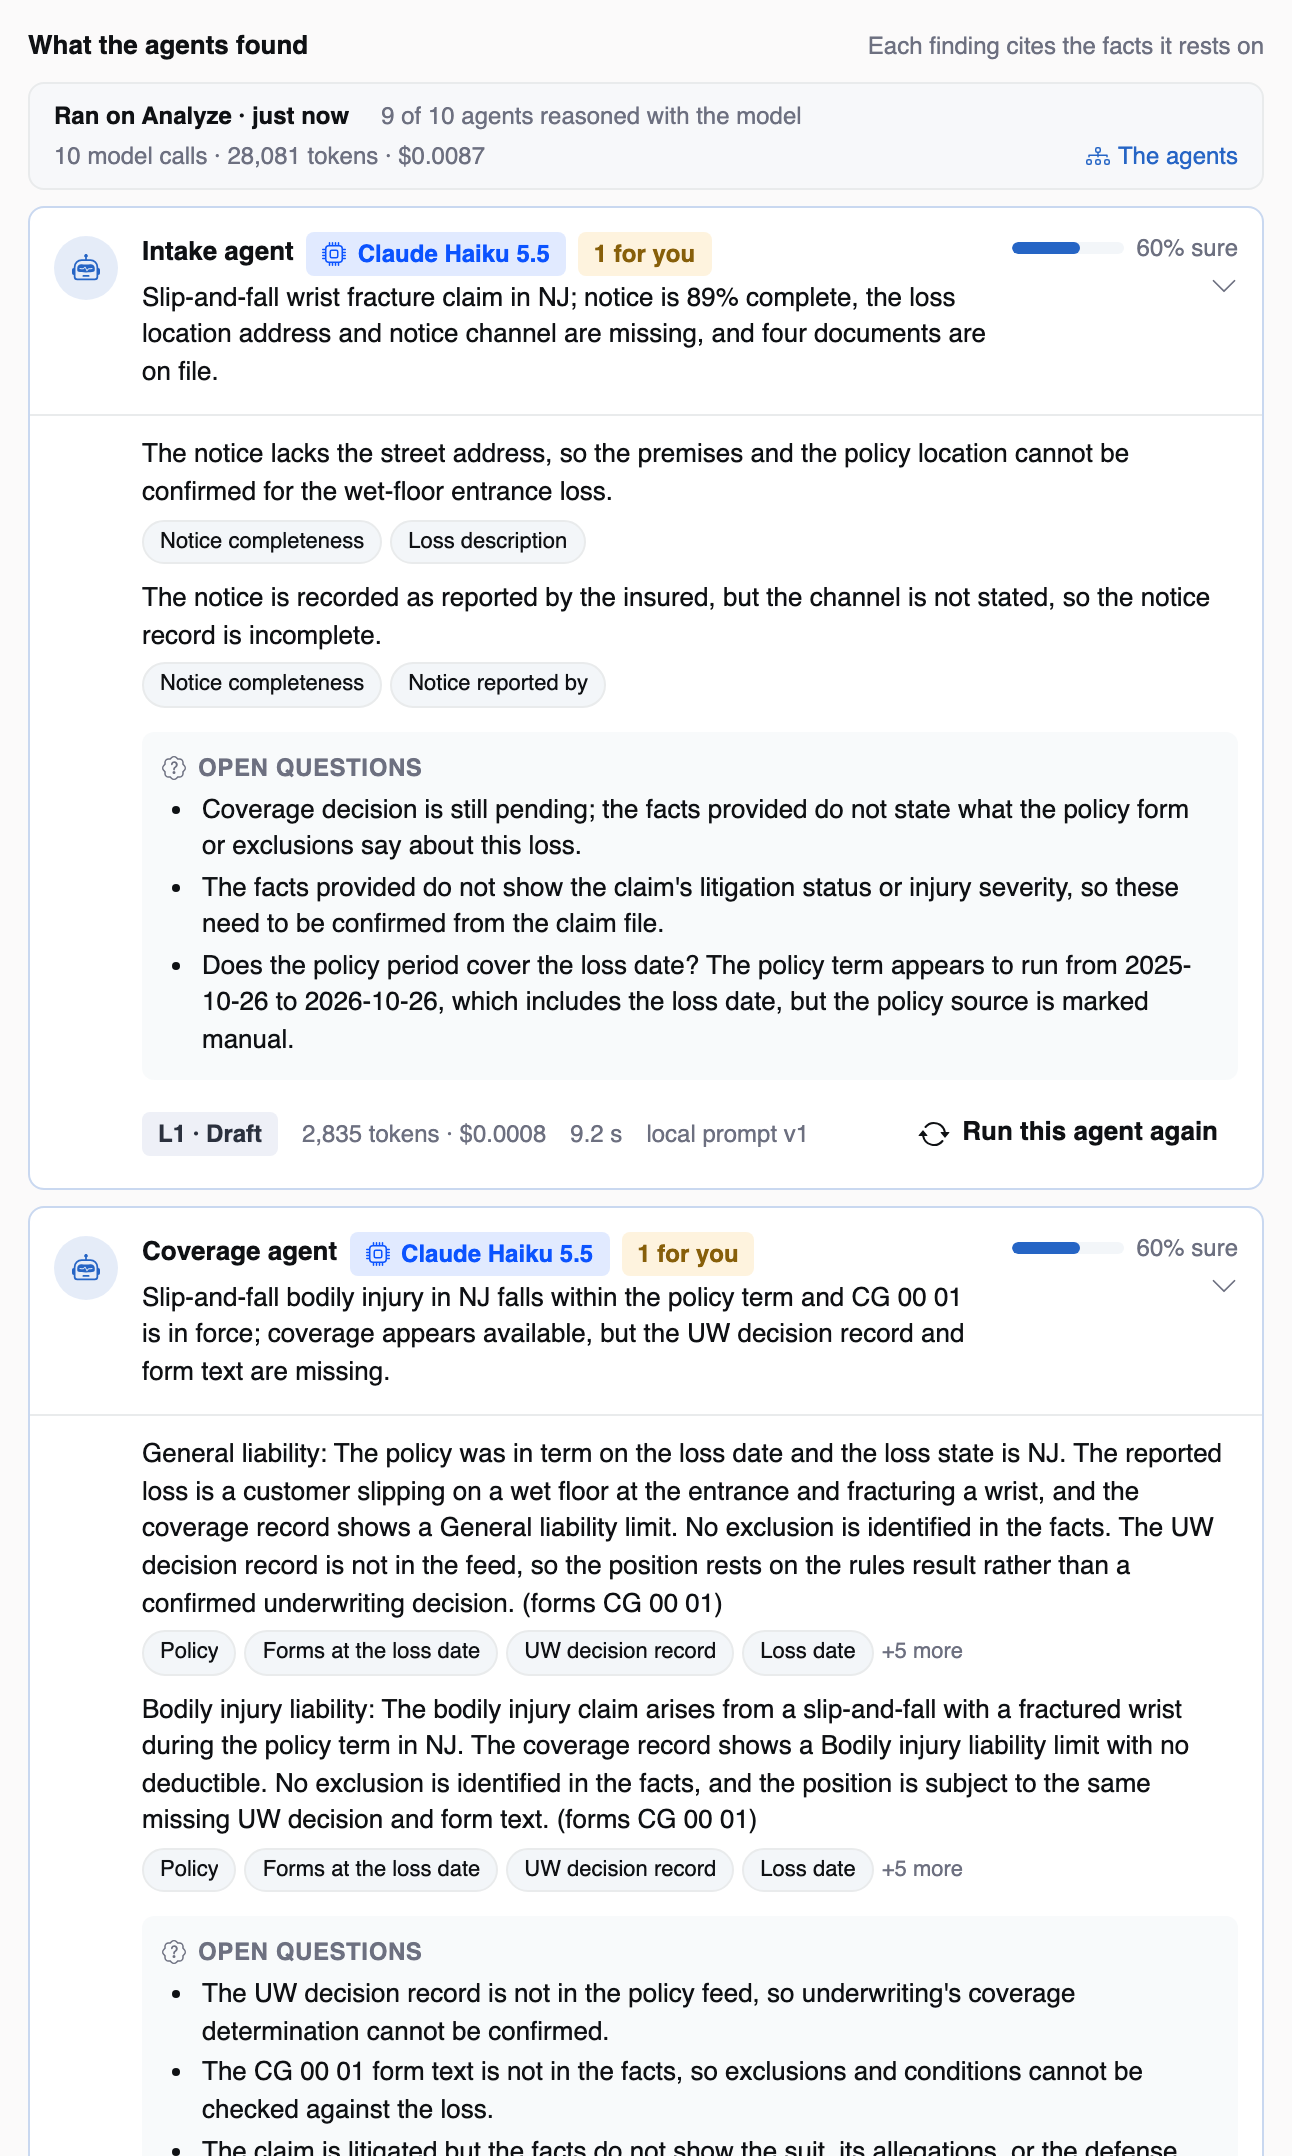Select the Notice reported by fact chip

click(x=498, y=683)
